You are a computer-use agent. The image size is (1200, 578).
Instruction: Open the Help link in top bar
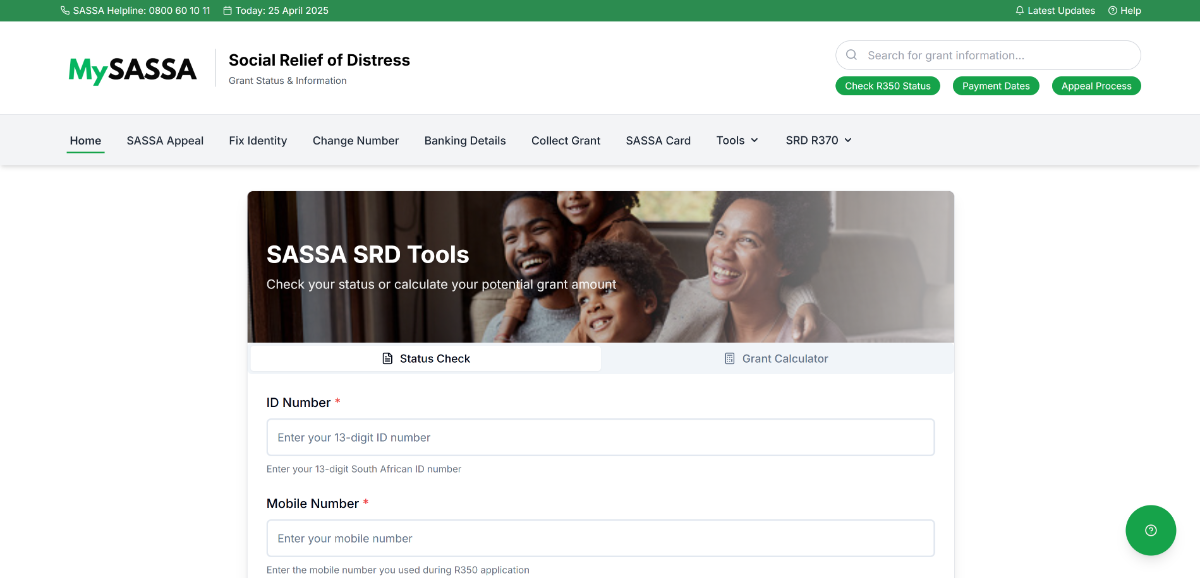(x=1125, y=11)
